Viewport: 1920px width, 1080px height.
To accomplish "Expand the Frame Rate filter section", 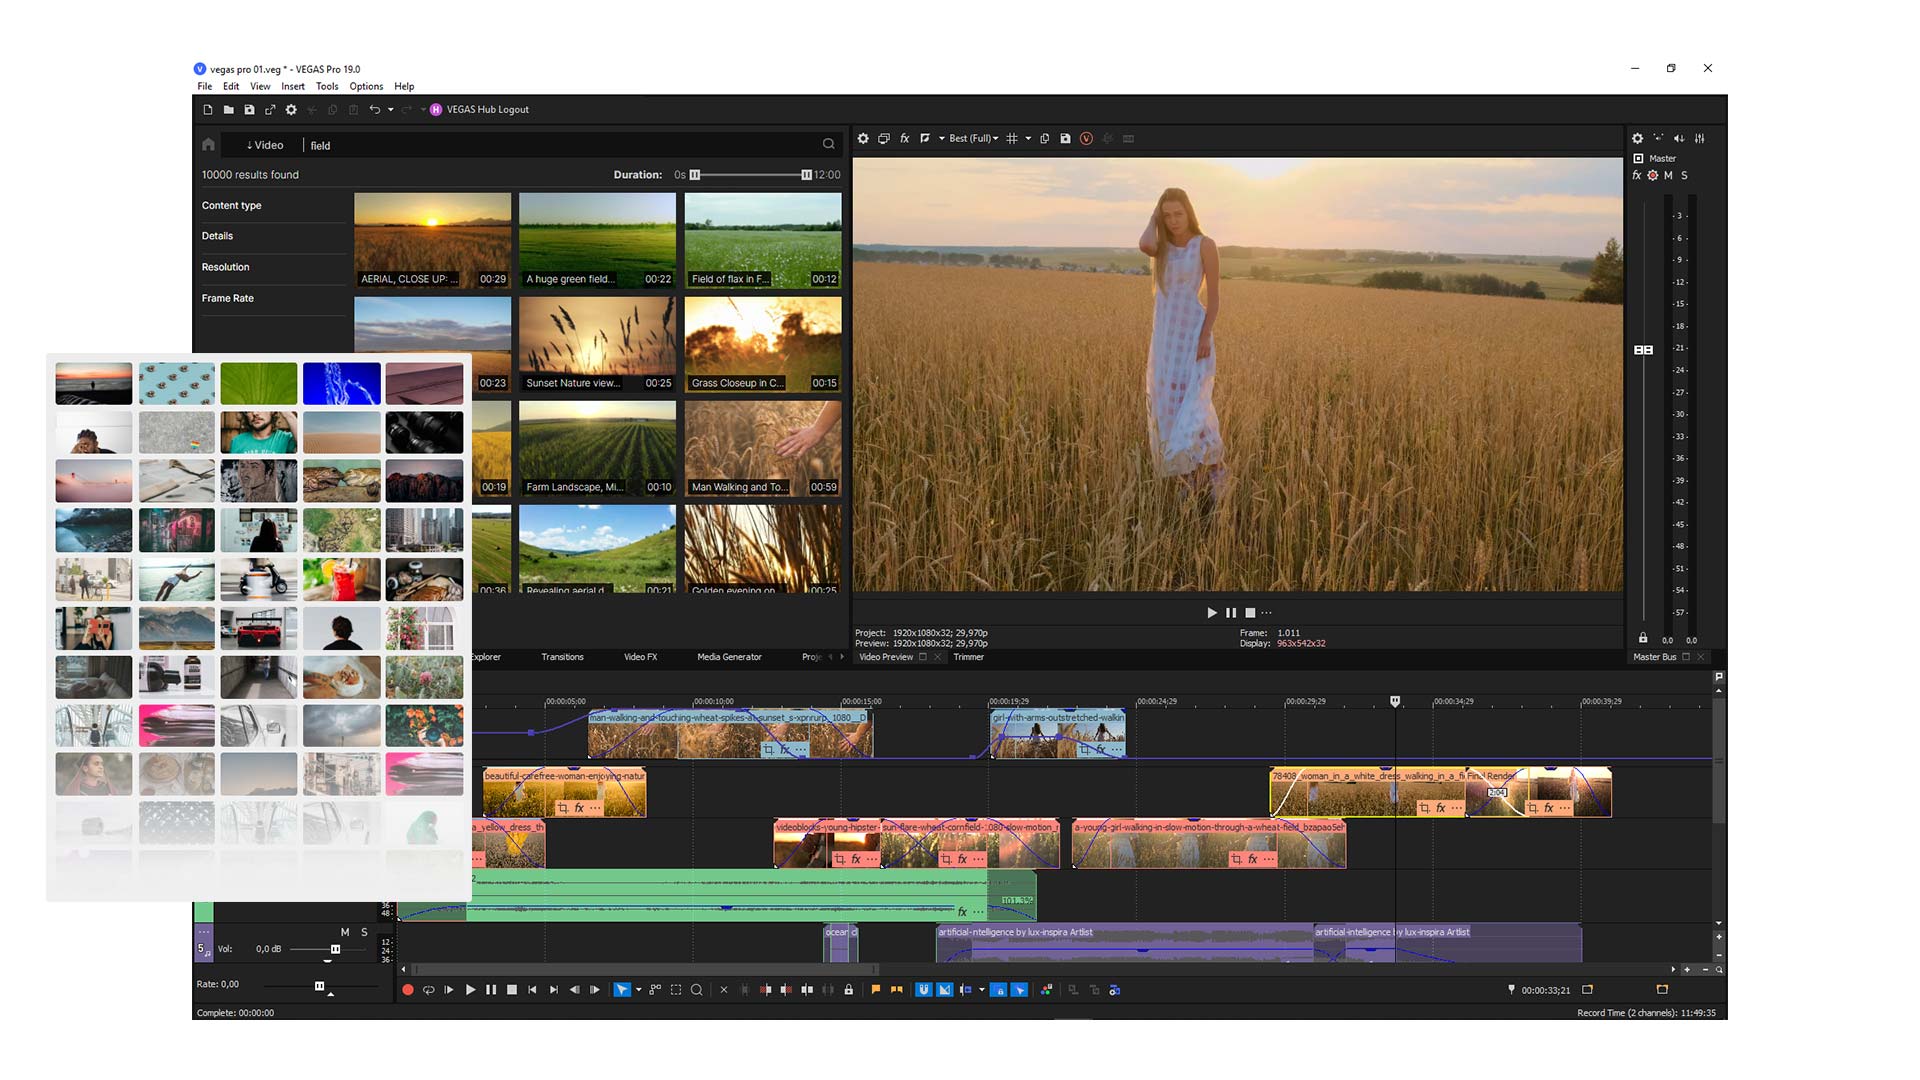I will [228, 298].
